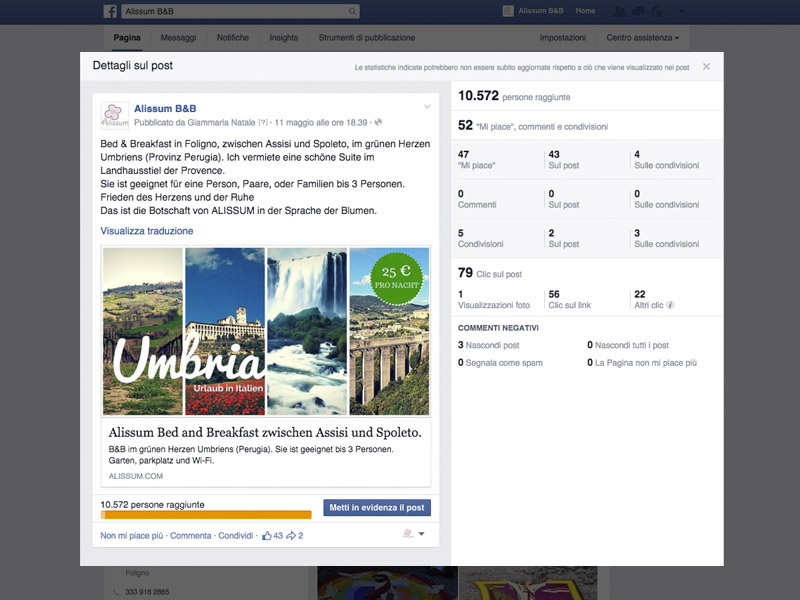
Task: Click Condividi link under post
Action: coord(236,536)
